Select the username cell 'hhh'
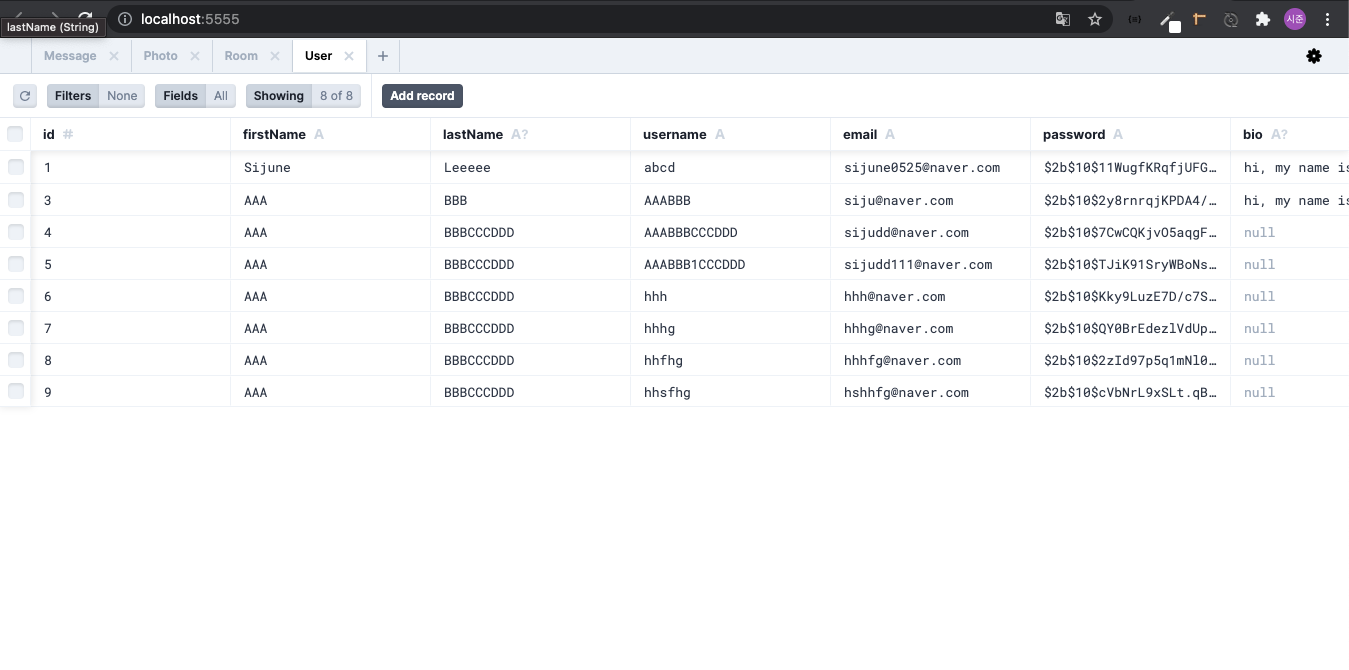 click(x=731, y=296)
